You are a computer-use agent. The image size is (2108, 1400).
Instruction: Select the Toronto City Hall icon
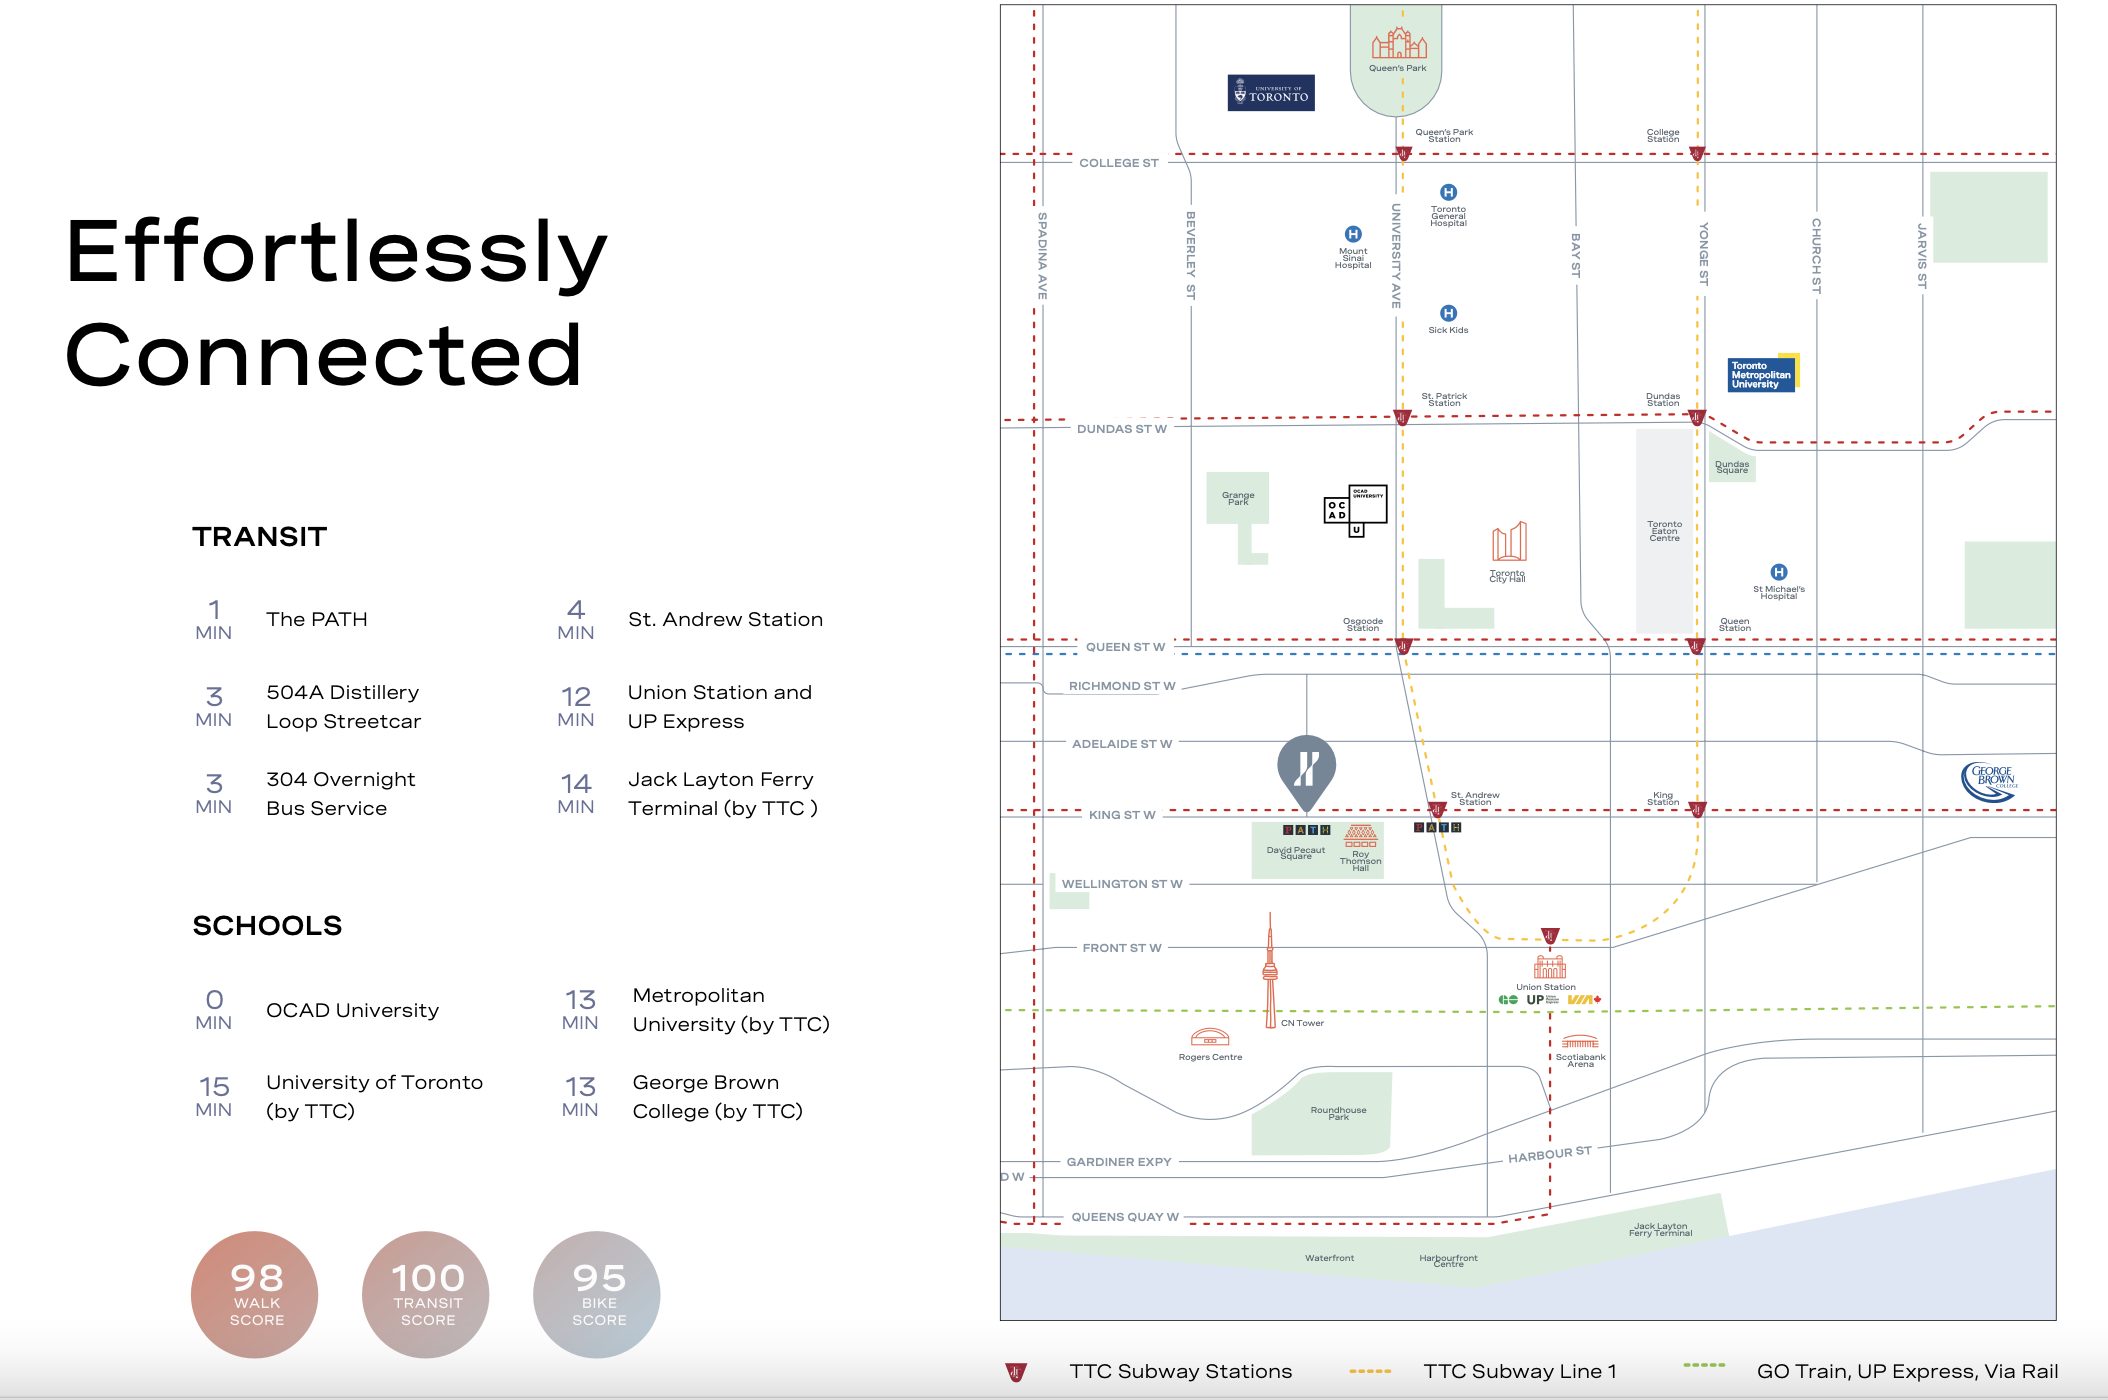(x=1509, y=542)
